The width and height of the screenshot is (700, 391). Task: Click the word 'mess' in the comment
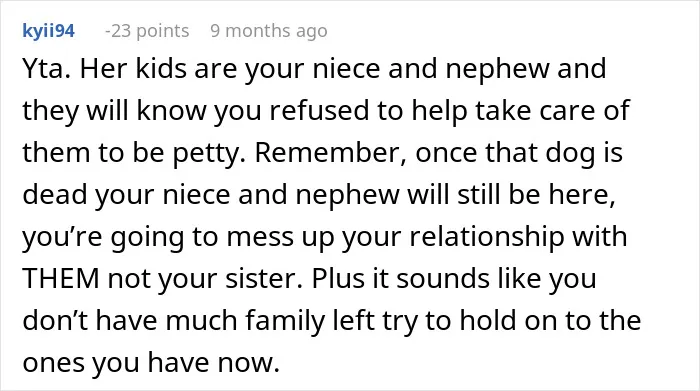(x=260, y=237)
